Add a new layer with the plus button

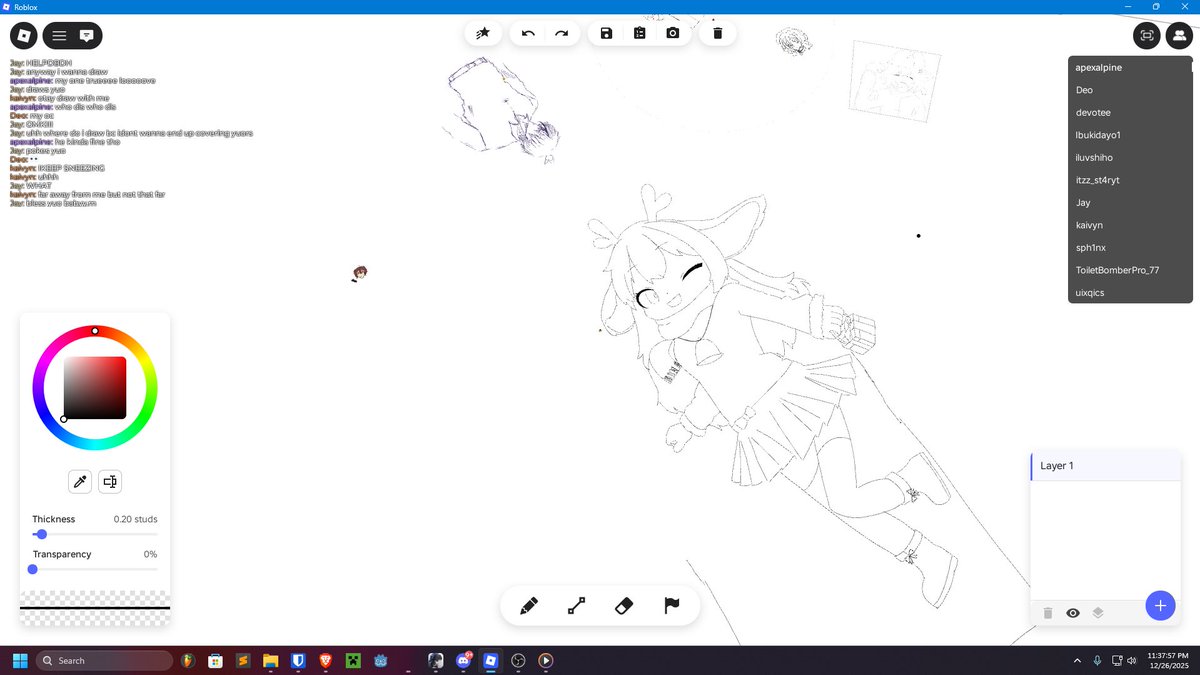tap(1160, 605)
